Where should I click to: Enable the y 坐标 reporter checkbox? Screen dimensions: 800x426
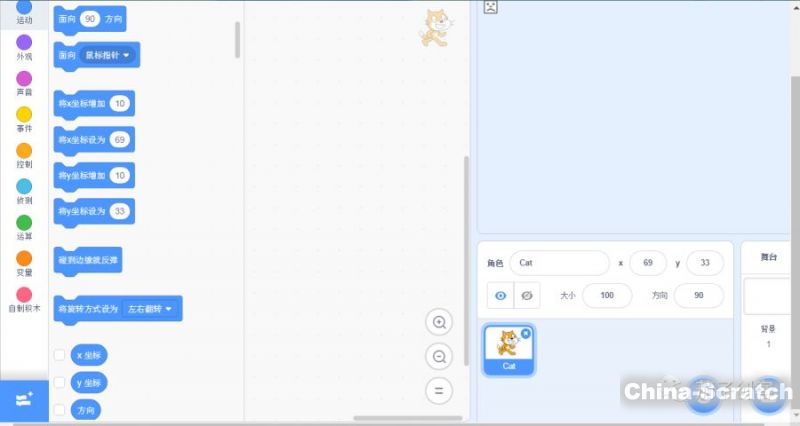[60, 383]
